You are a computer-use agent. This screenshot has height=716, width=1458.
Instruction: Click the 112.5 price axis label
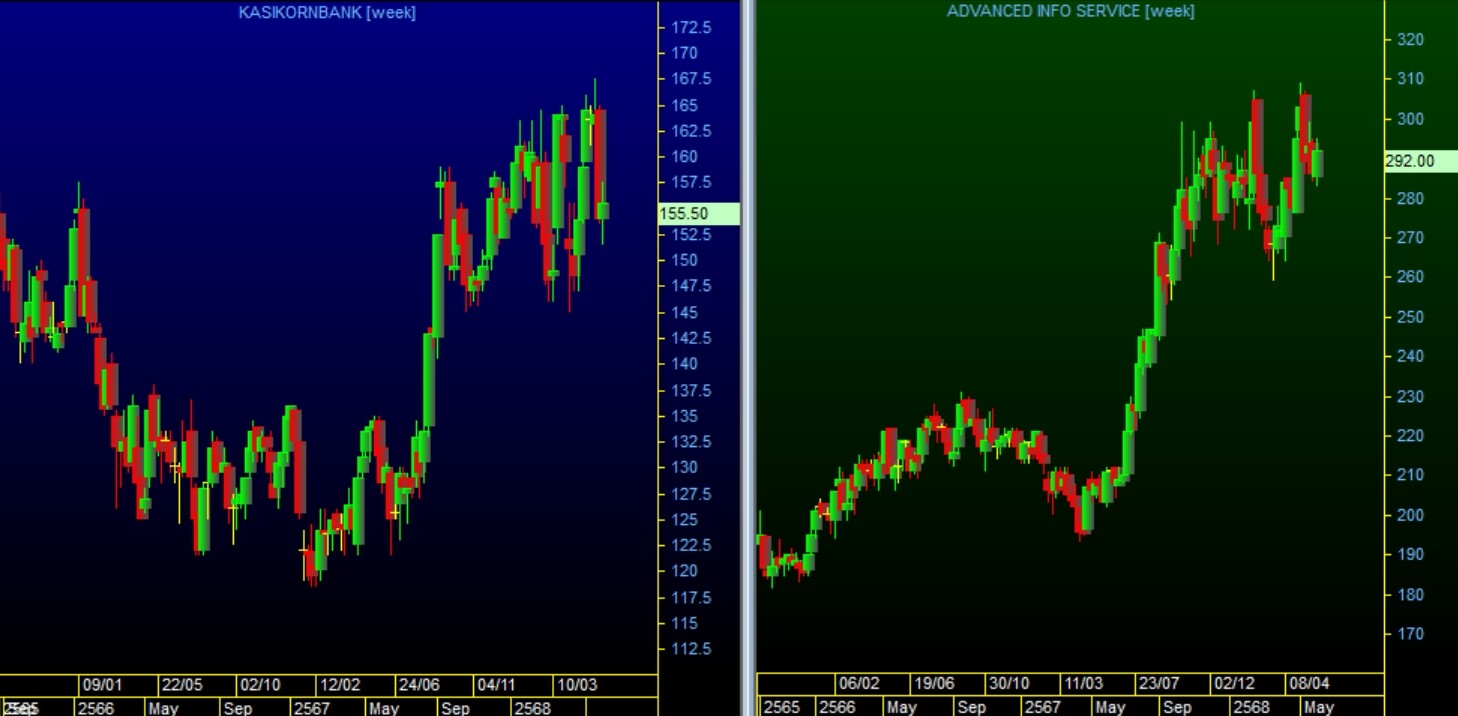coord(692,649)
